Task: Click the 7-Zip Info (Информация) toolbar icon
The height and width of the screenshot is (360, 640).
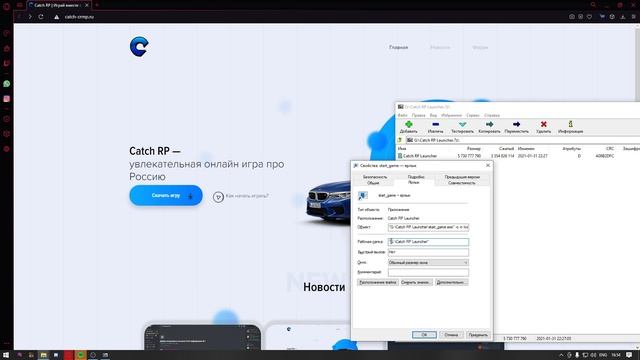Action: tap(570, 124)
